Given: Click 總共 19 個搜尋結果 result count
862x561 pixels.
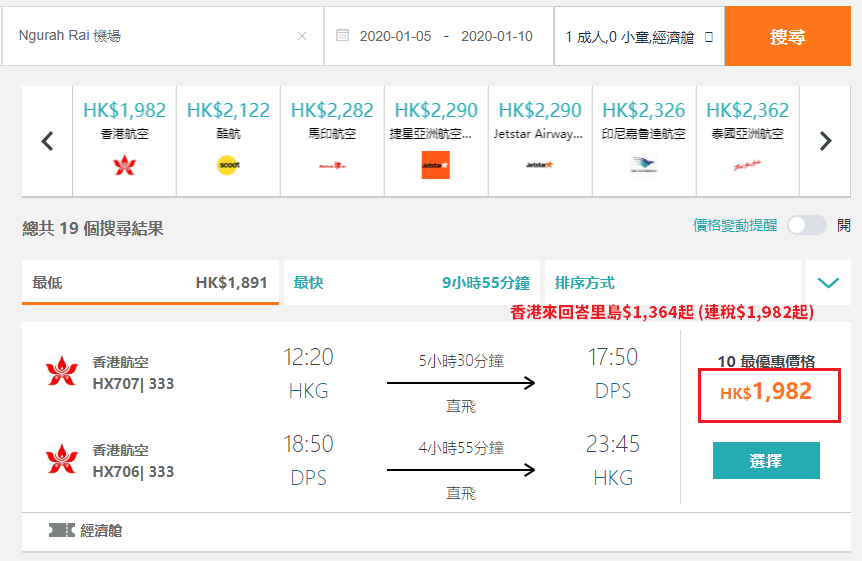Looking at the screenshot, I should tap(93, 228).
